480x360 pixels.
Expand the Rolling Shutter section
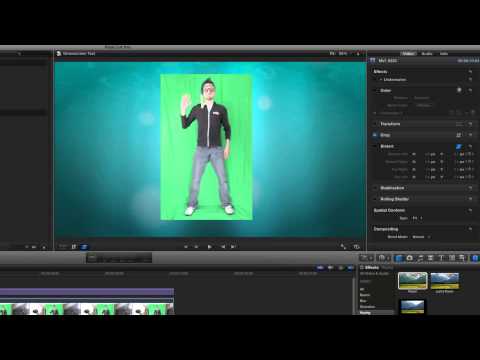click(421, 199)
